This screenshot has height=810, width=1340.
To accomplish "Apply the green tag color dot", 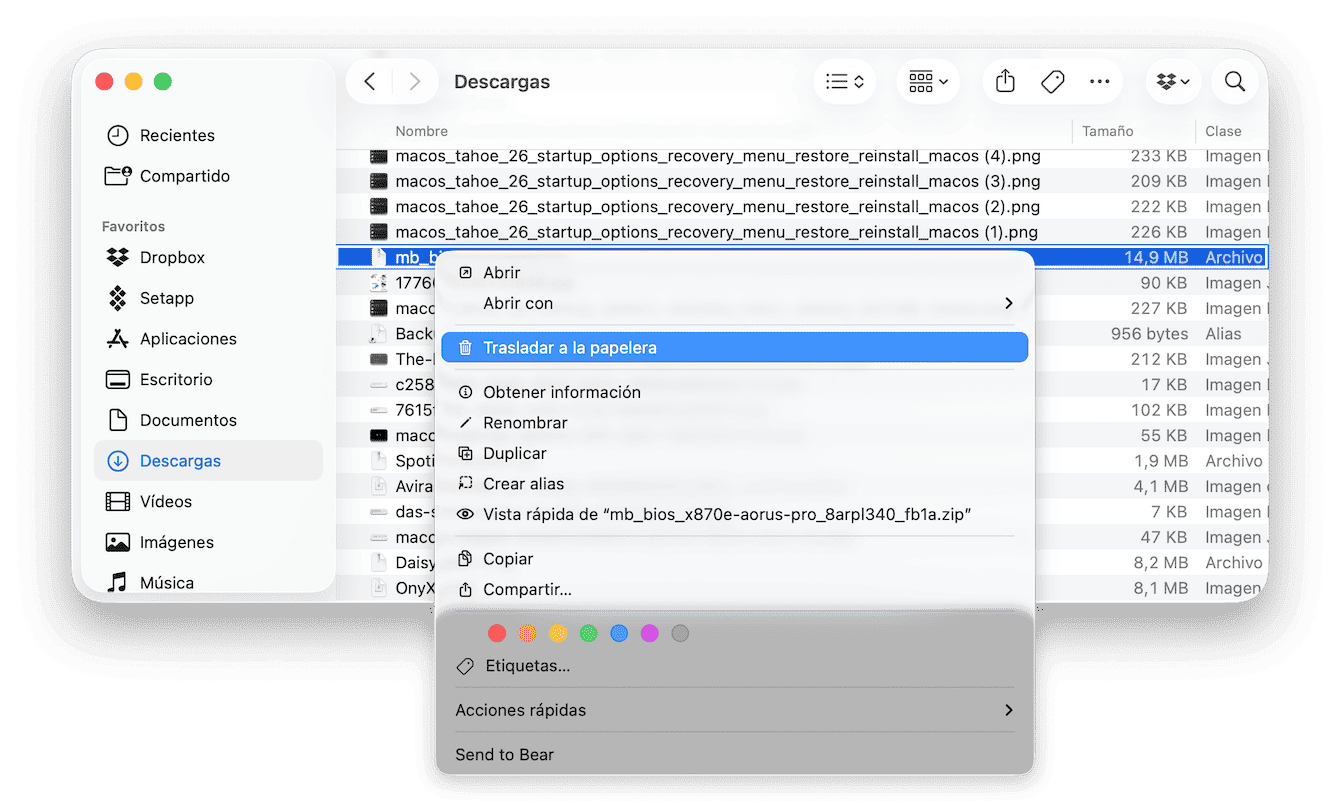I will point(589,633).
